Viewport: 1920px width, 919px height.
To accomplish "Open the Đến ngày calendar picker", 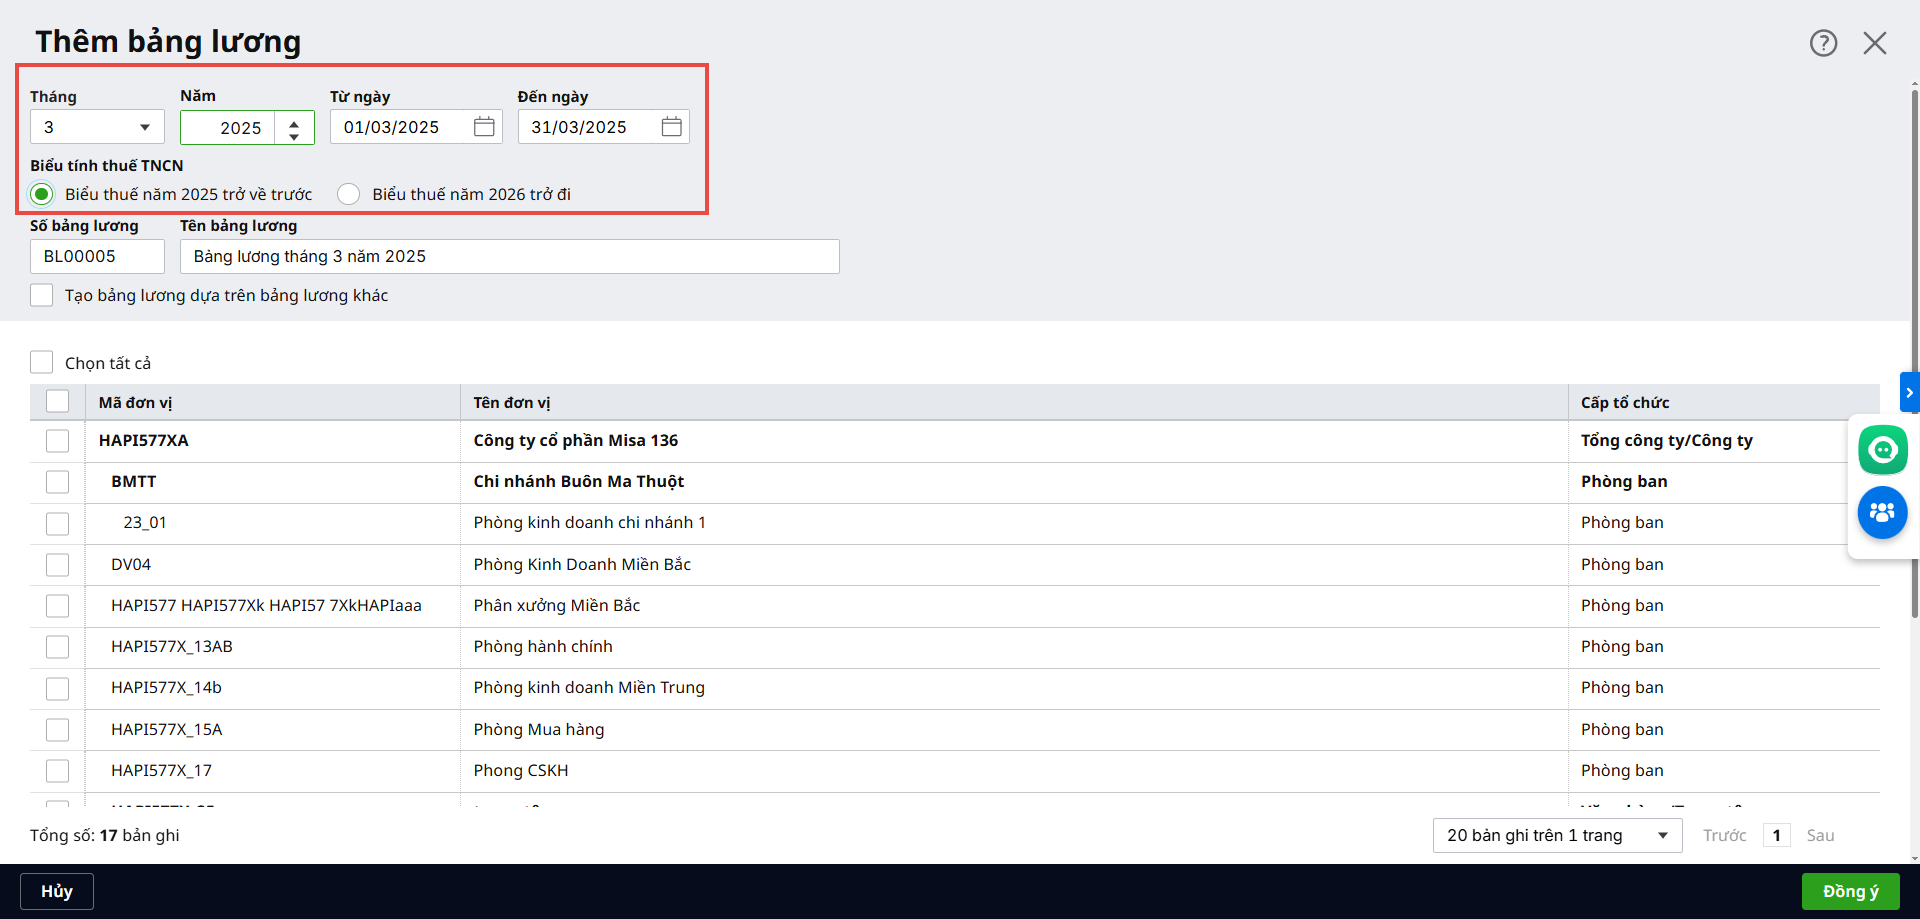I will click(x=671, y=127).
